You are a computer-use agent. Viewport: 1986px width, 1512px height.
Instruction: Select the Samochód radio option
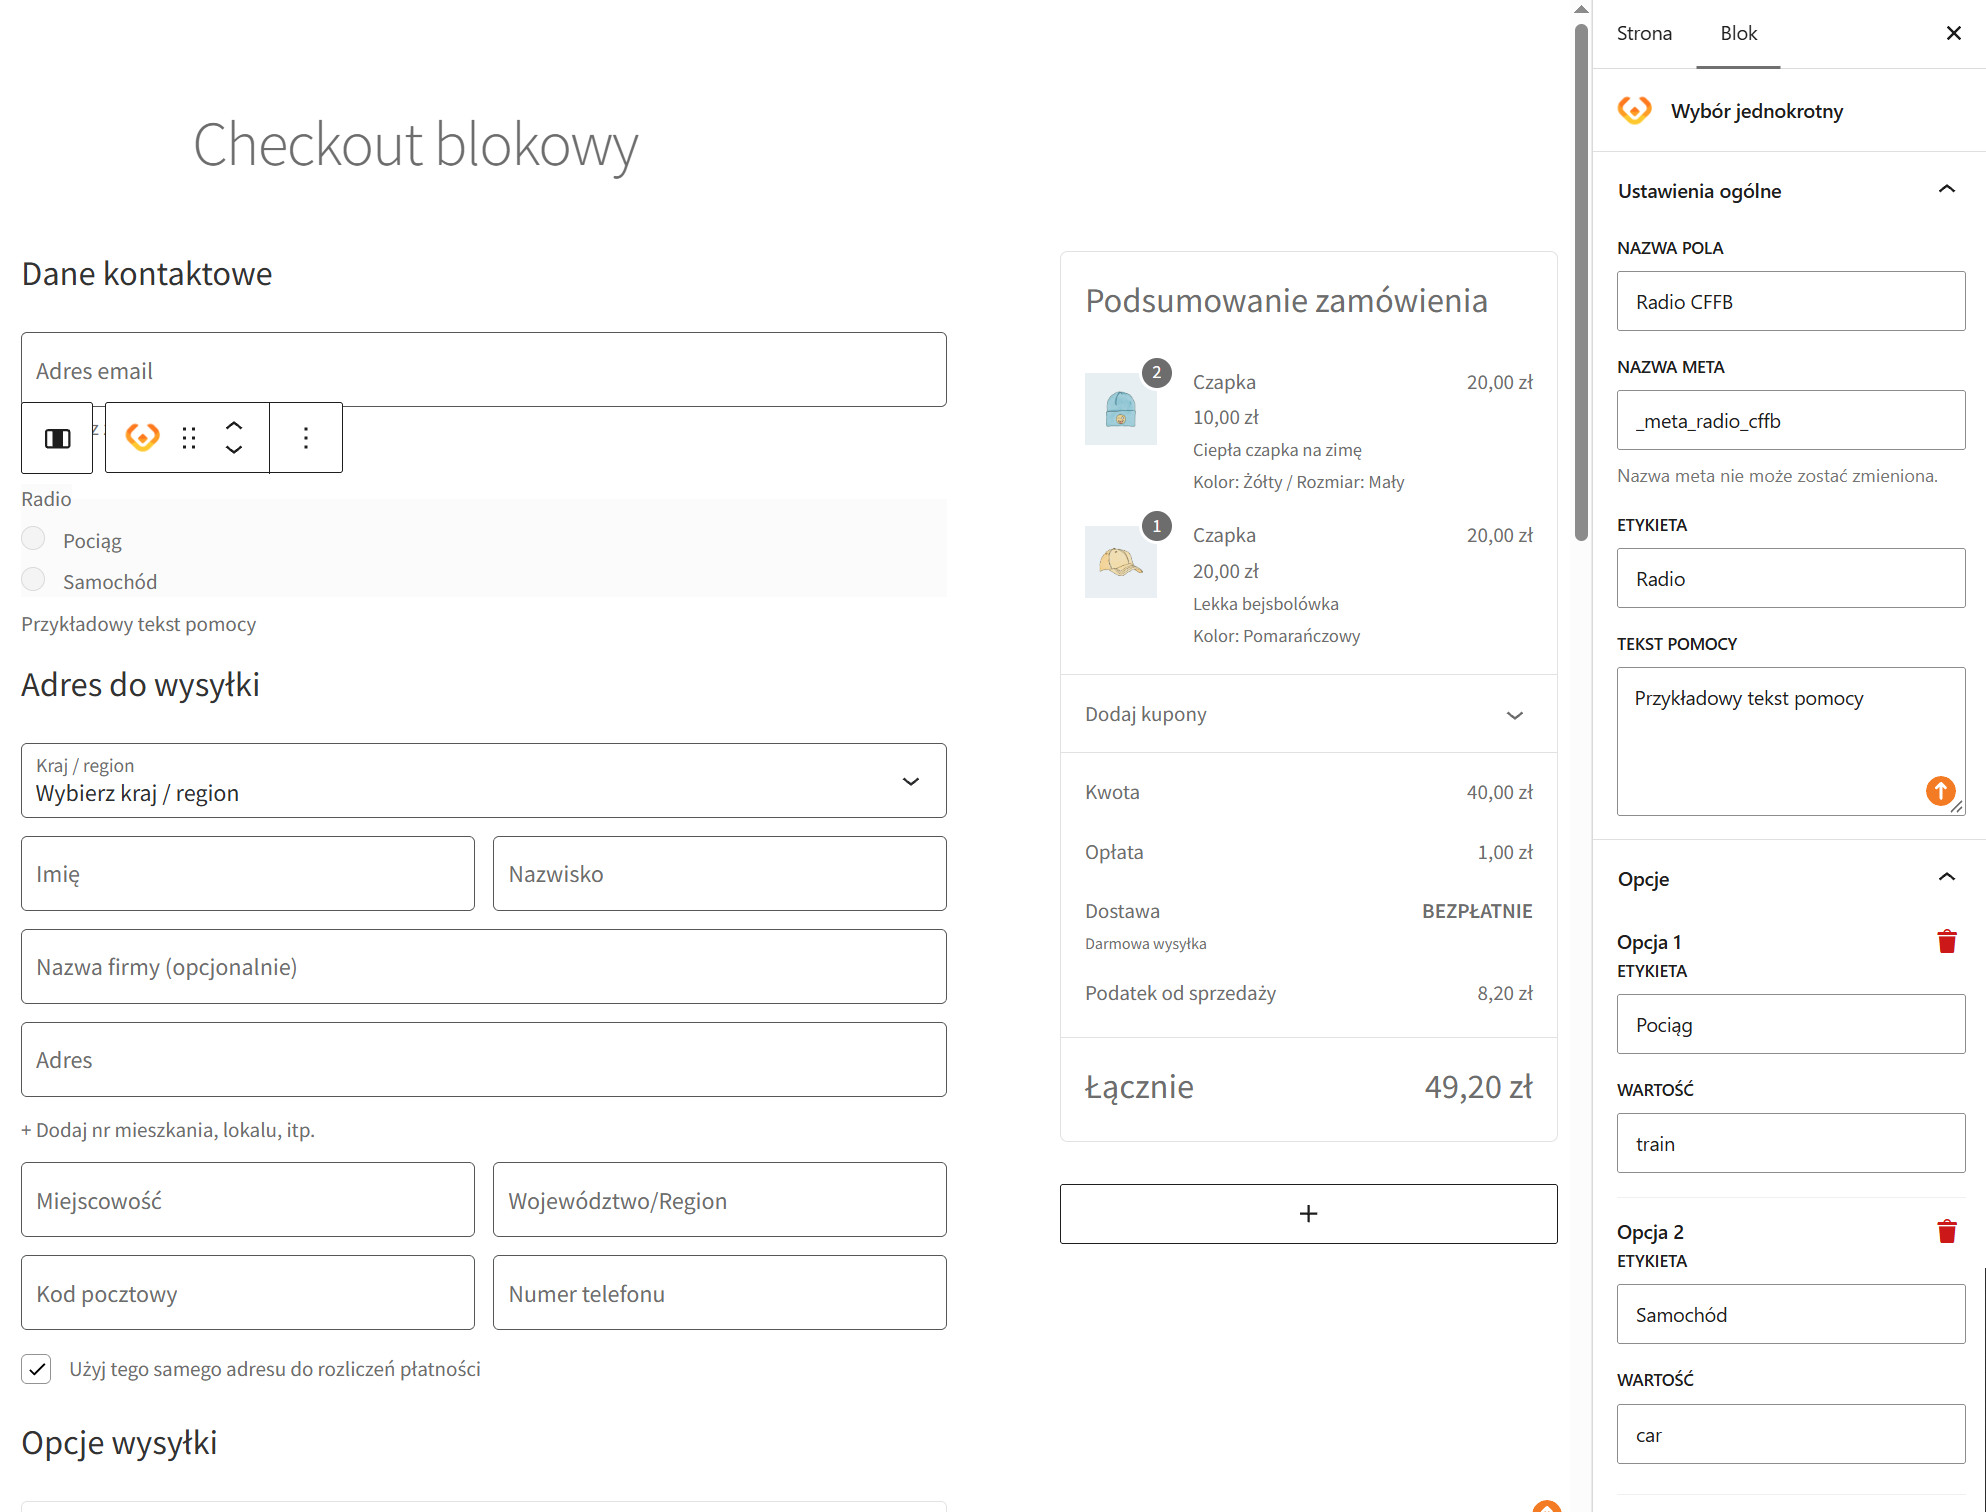(33, 580)
